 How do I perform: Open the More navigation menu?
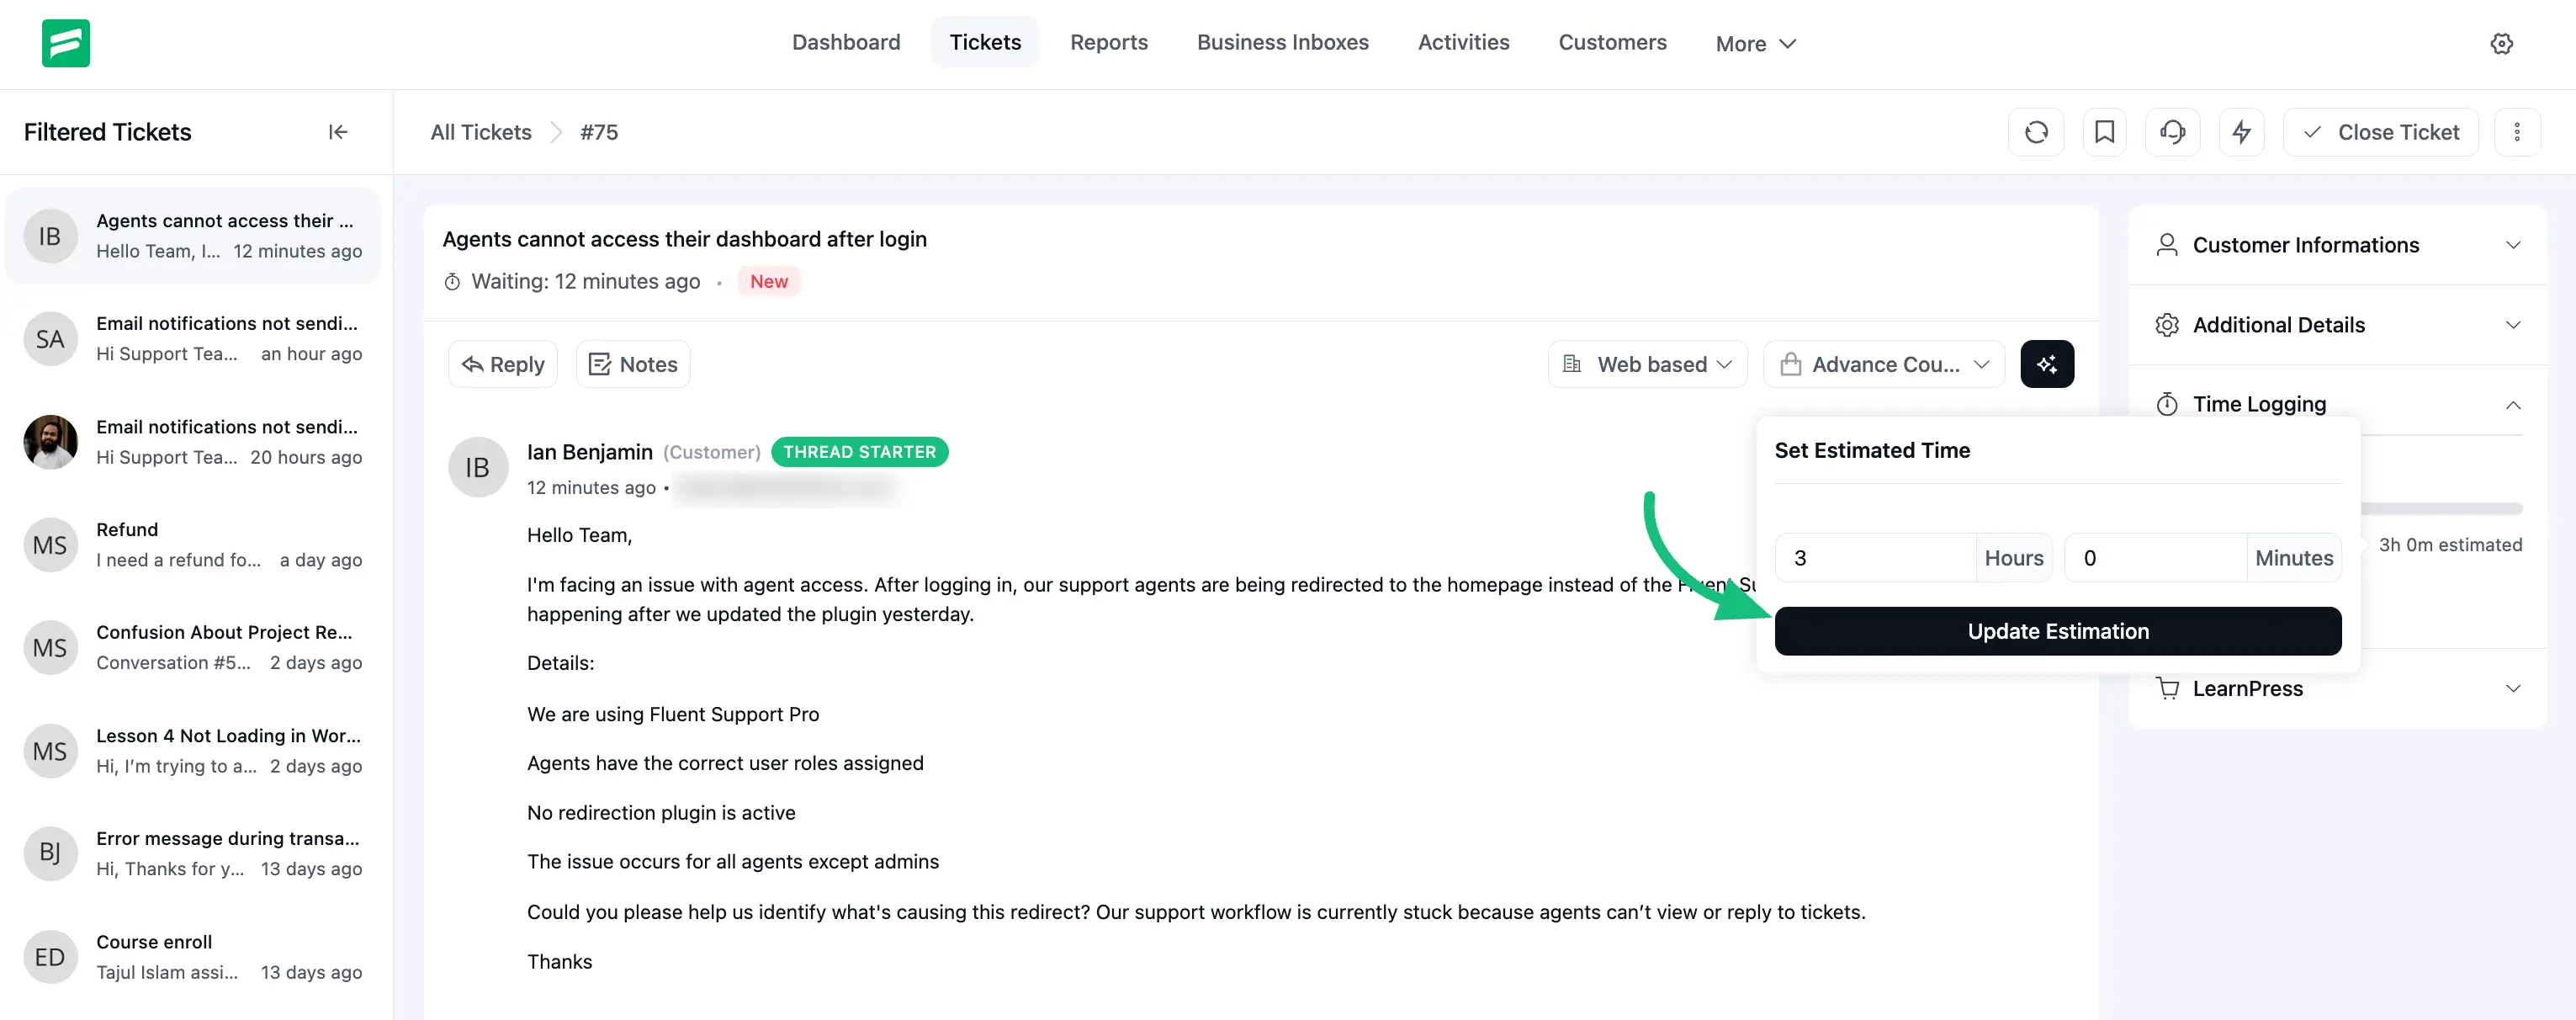(x=1755, y=44)
